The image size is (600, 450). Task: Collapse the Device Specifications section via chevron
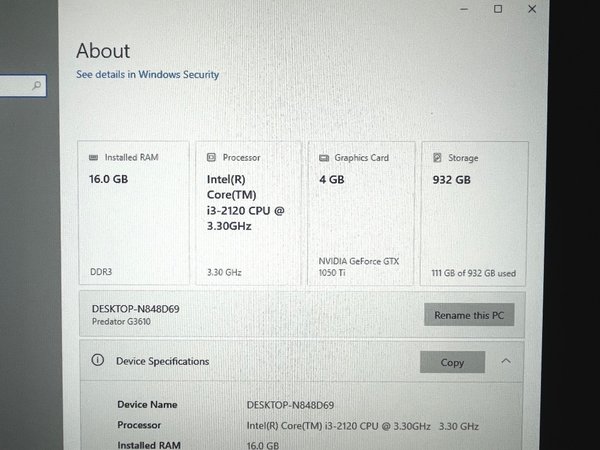click(x=506, y=361)
